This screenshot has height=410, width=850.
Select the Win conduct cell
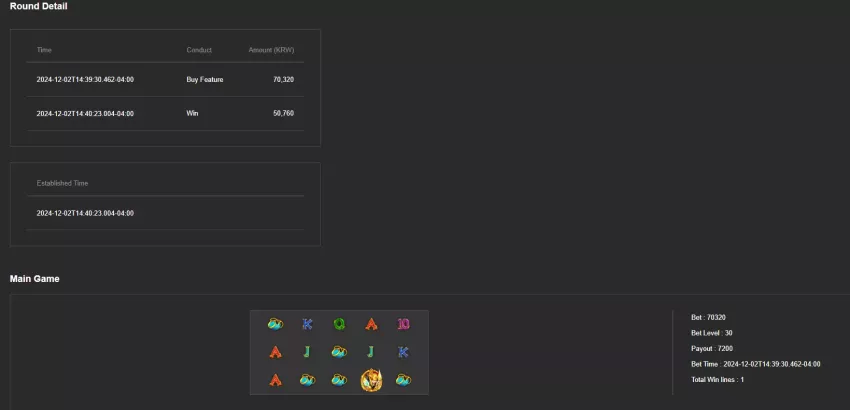click(x=192, y=113)
